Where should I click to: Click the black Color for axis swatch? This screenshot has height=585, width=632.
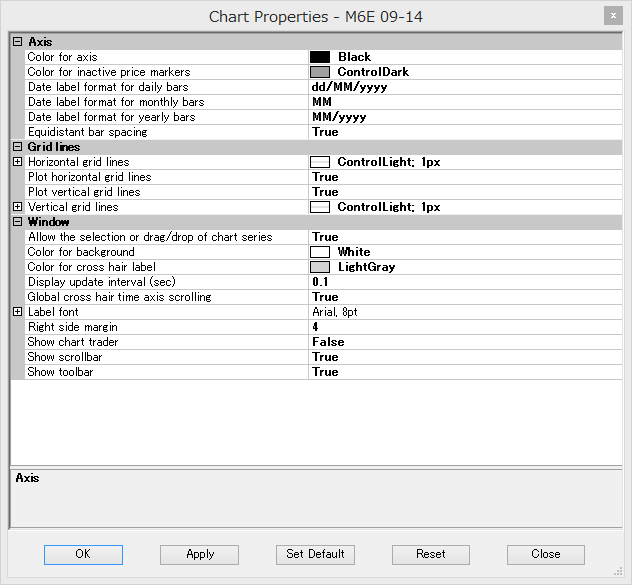[x=320, y=57]
